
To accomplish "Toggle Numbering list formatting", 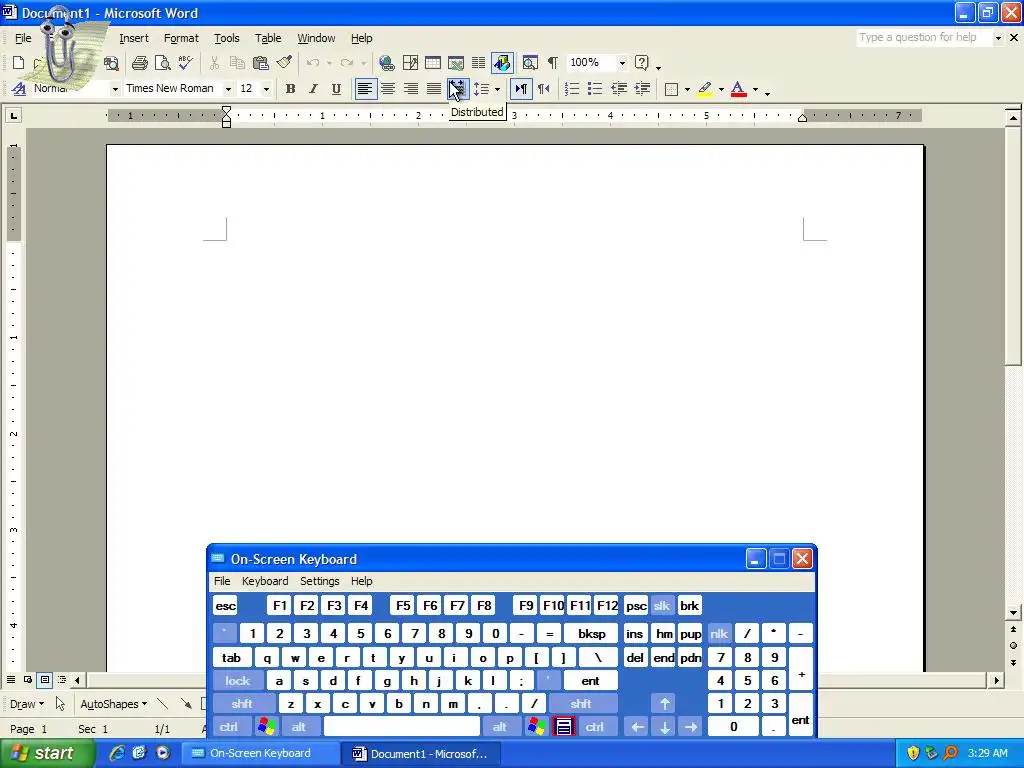I will tap(572, 89).
